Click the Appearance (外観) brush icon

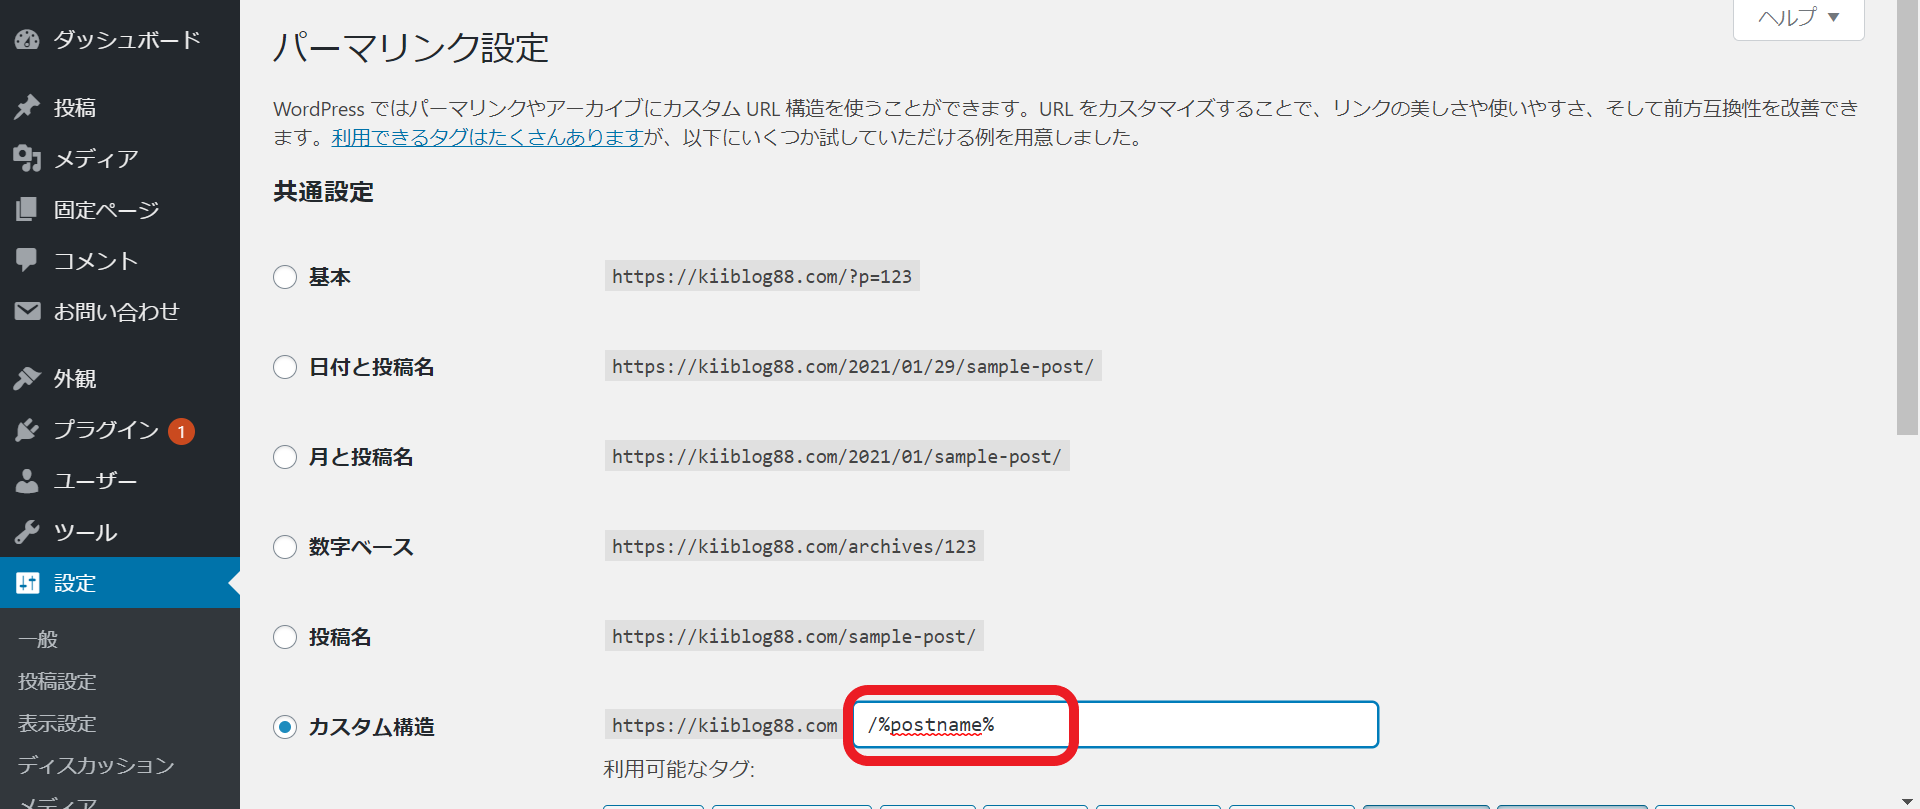27,378
